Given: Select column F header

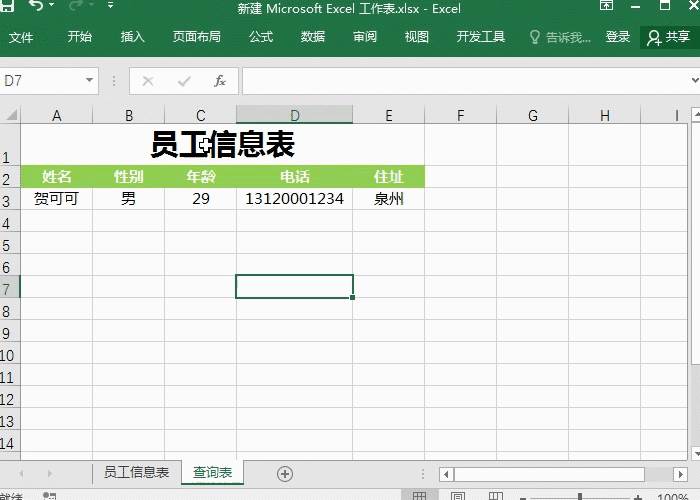Looking at the screenshot, I should pyautogui.click(x=460, y=115).
